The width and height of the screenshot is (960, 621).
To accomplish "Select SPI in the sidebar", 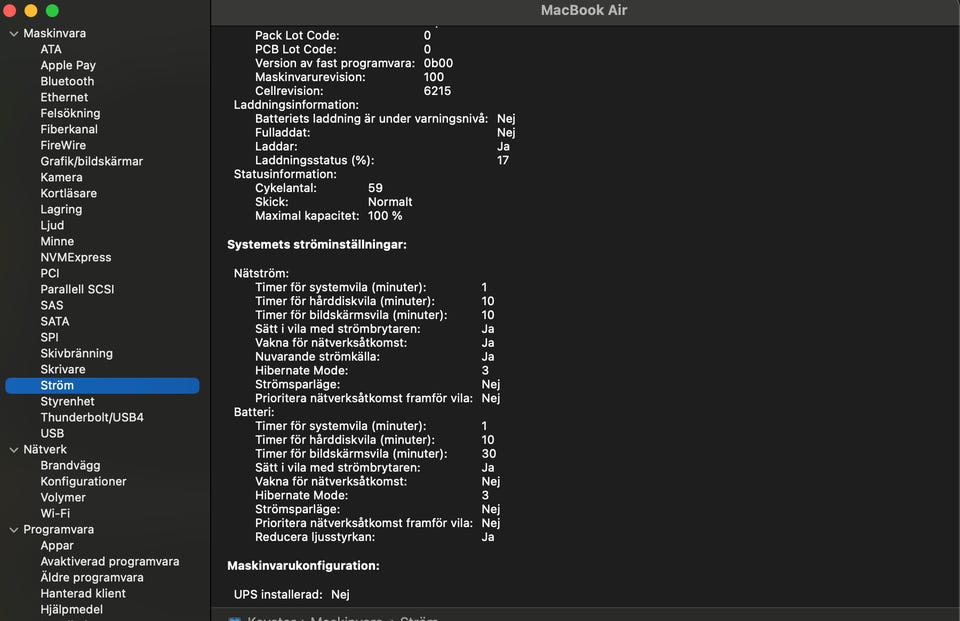I will point(50,337).
